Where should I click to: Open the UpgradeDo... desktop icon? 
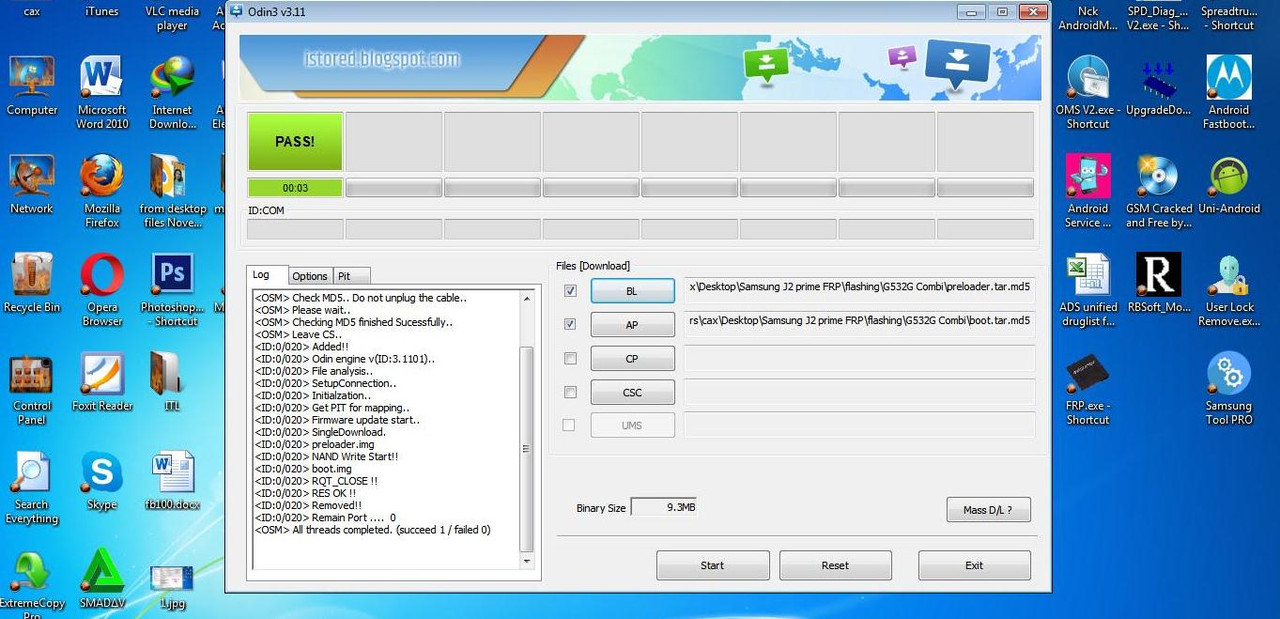coord(1158,88)
